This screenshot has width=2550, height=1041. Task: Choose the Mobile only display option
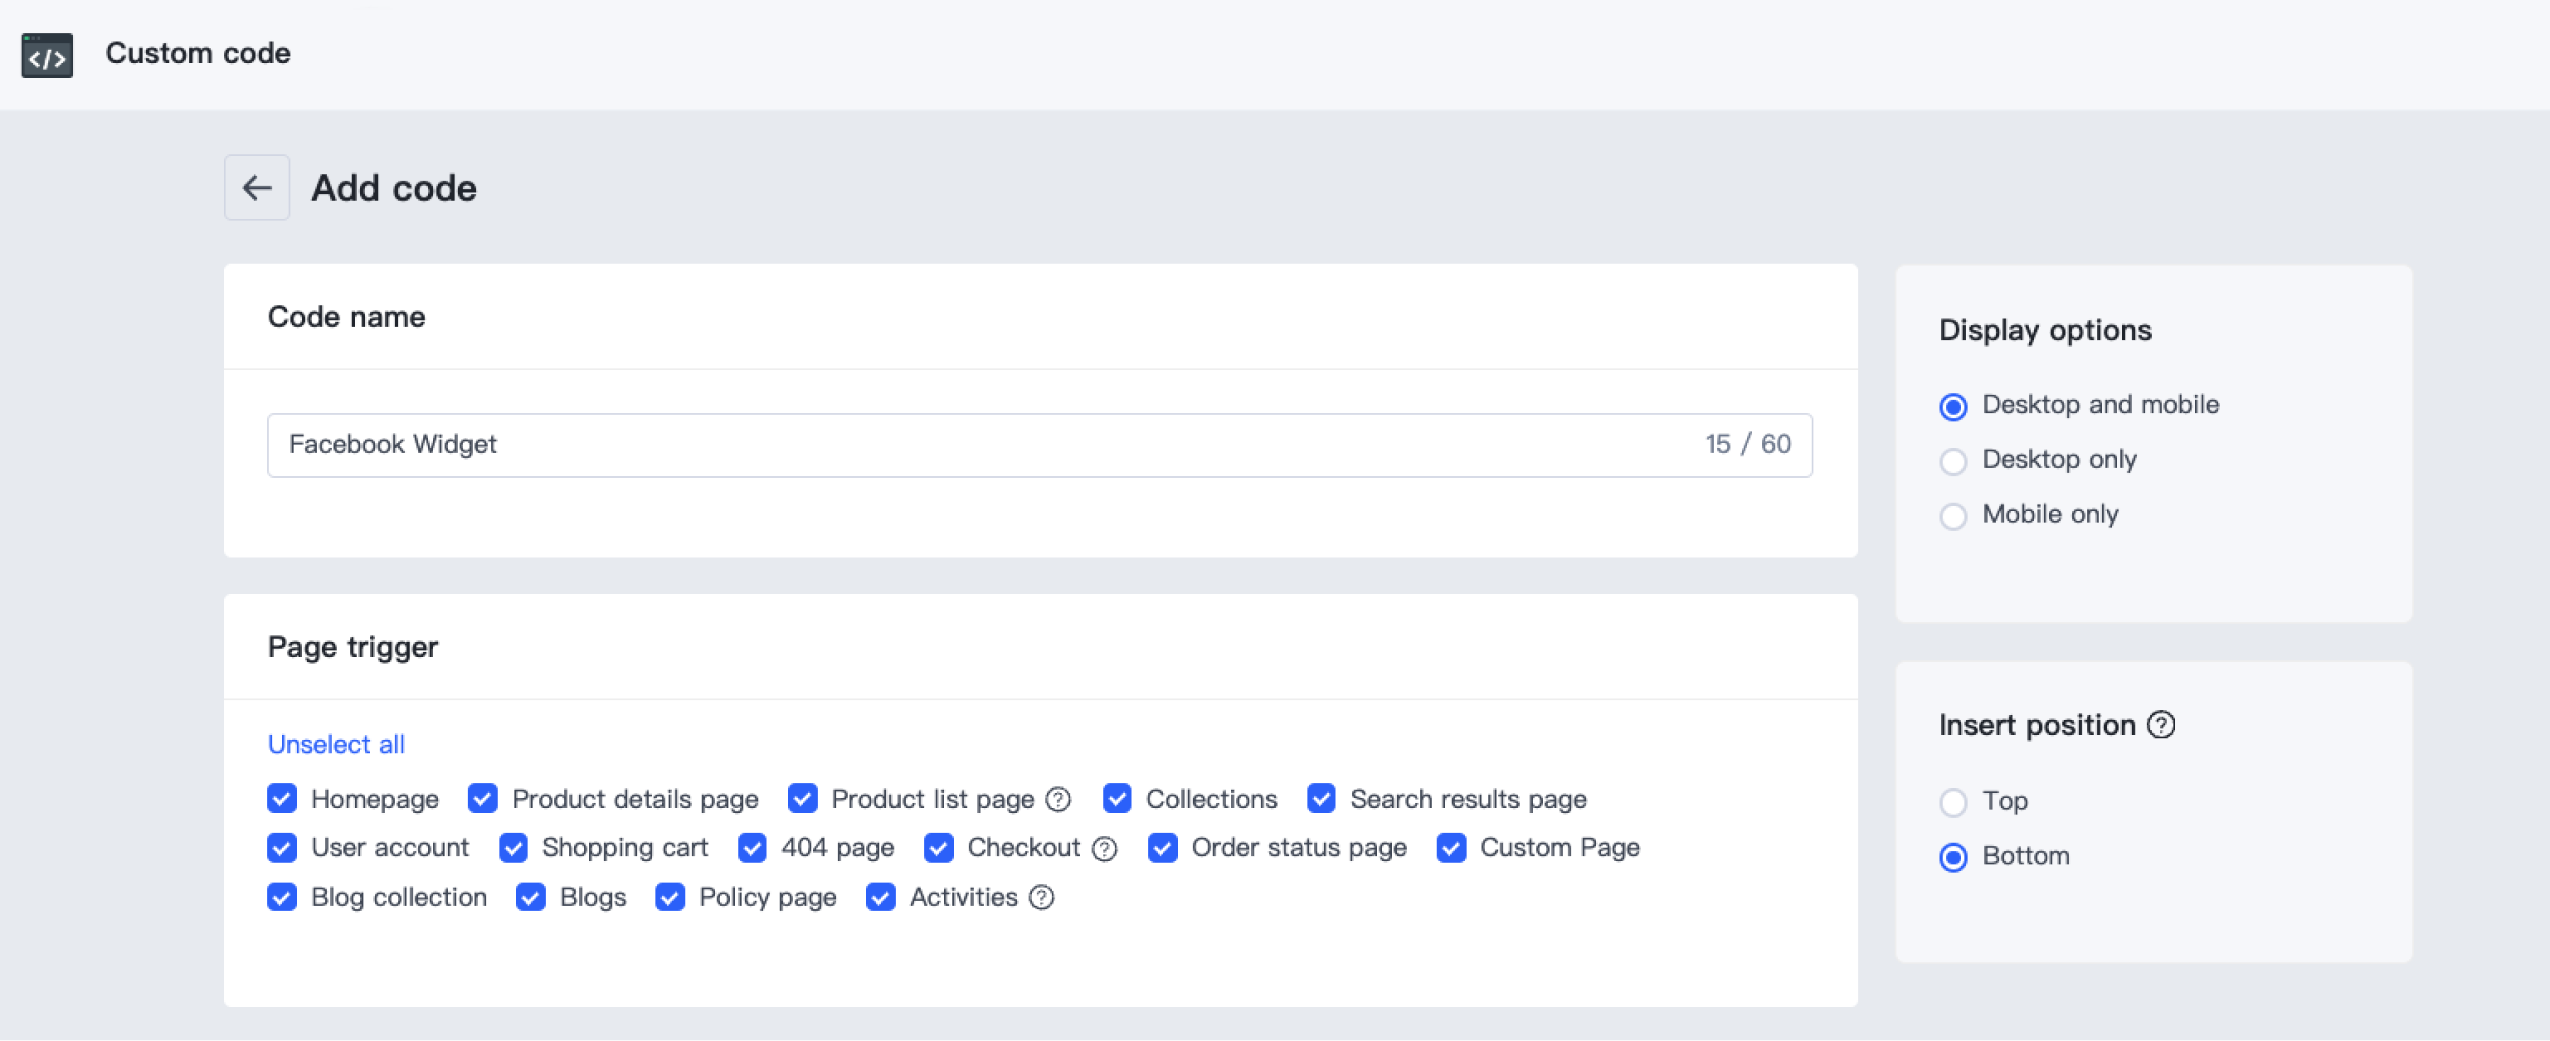tap(1953, 516)
